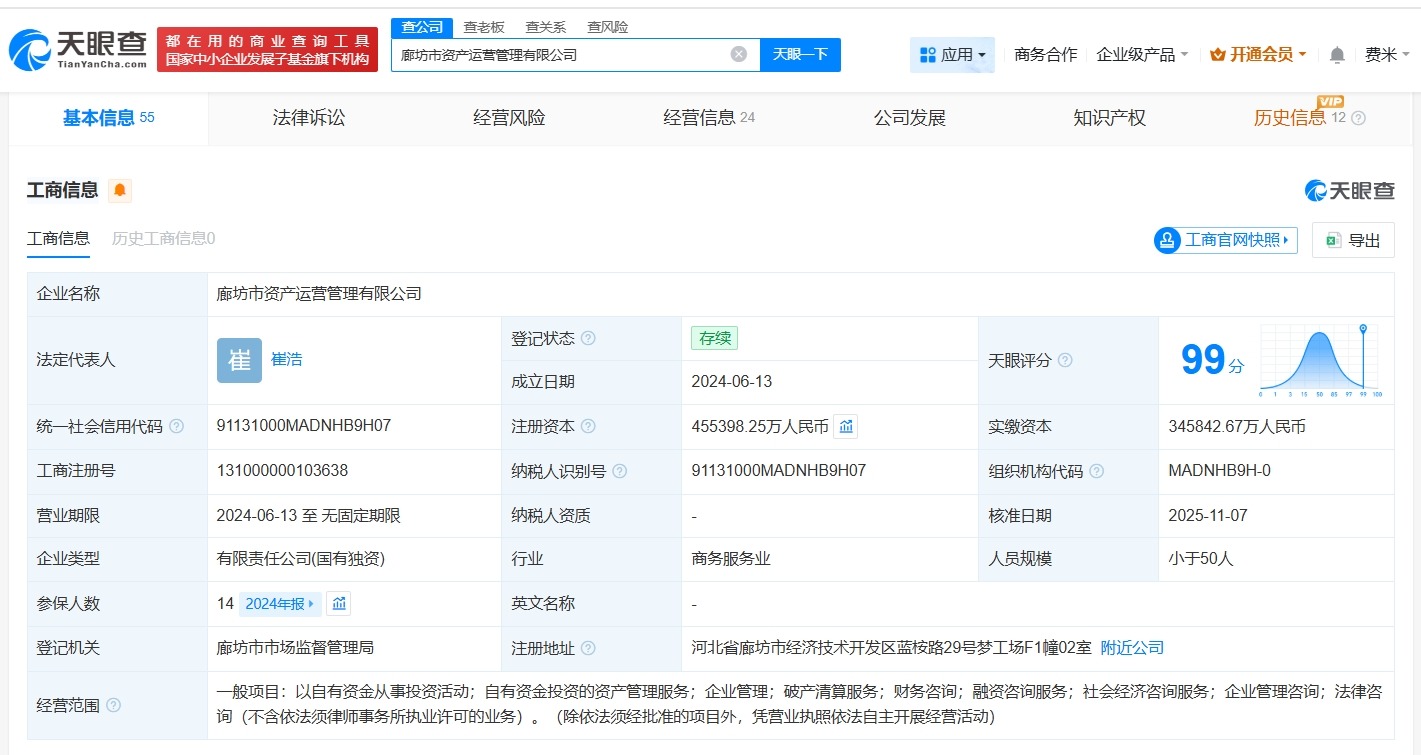
Task: Click the 天眼一下 search button
Action: 800,54
